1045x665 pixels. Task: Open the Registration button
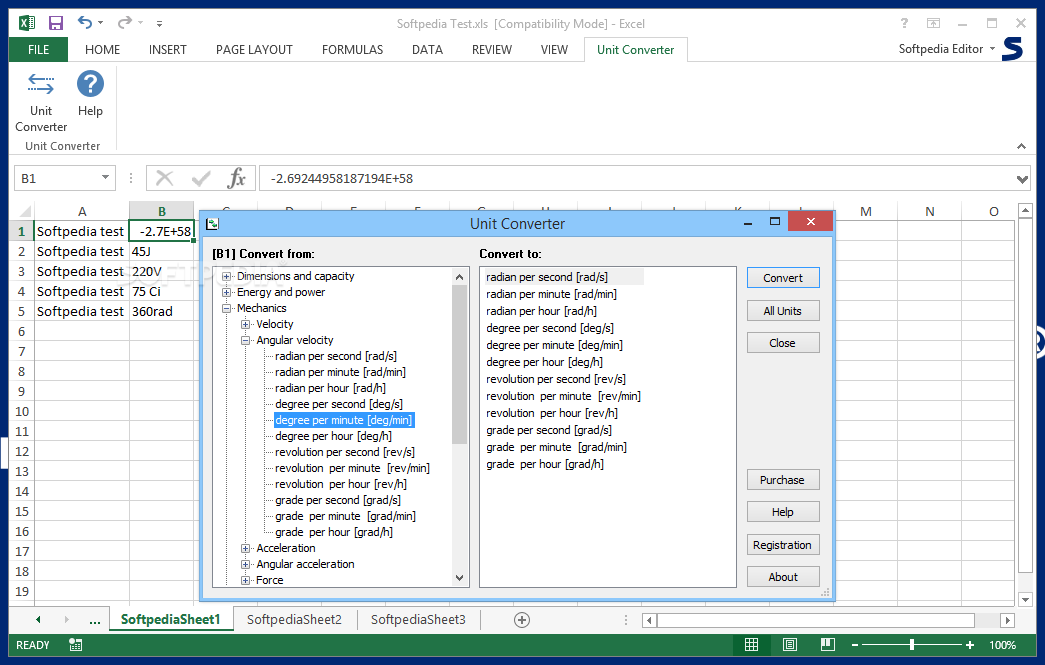[783, 544]
